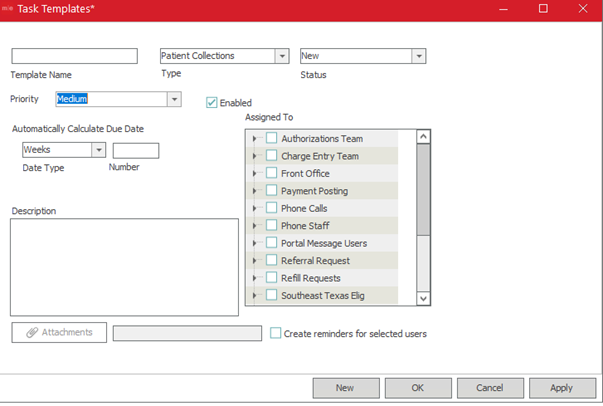Click the Attachments paperclip button
This screenshot has width=603, height=406.
(x=59, y=333)
